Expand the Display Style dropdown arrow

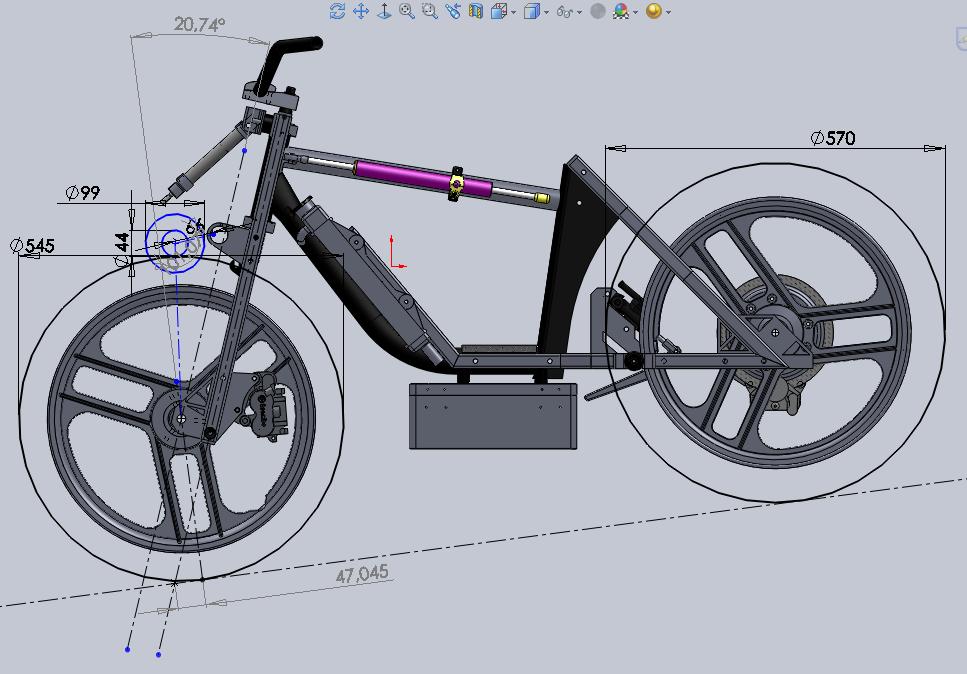pyautogui.click(x=547, y=13)
